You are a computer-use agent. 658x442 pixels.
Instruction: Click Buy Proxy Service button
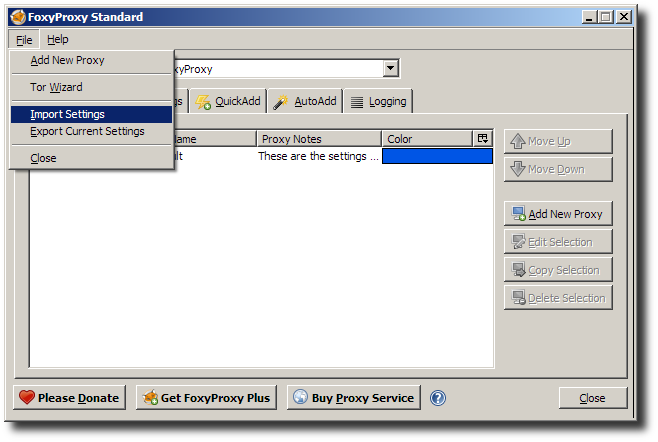click(x=354, y=398)
